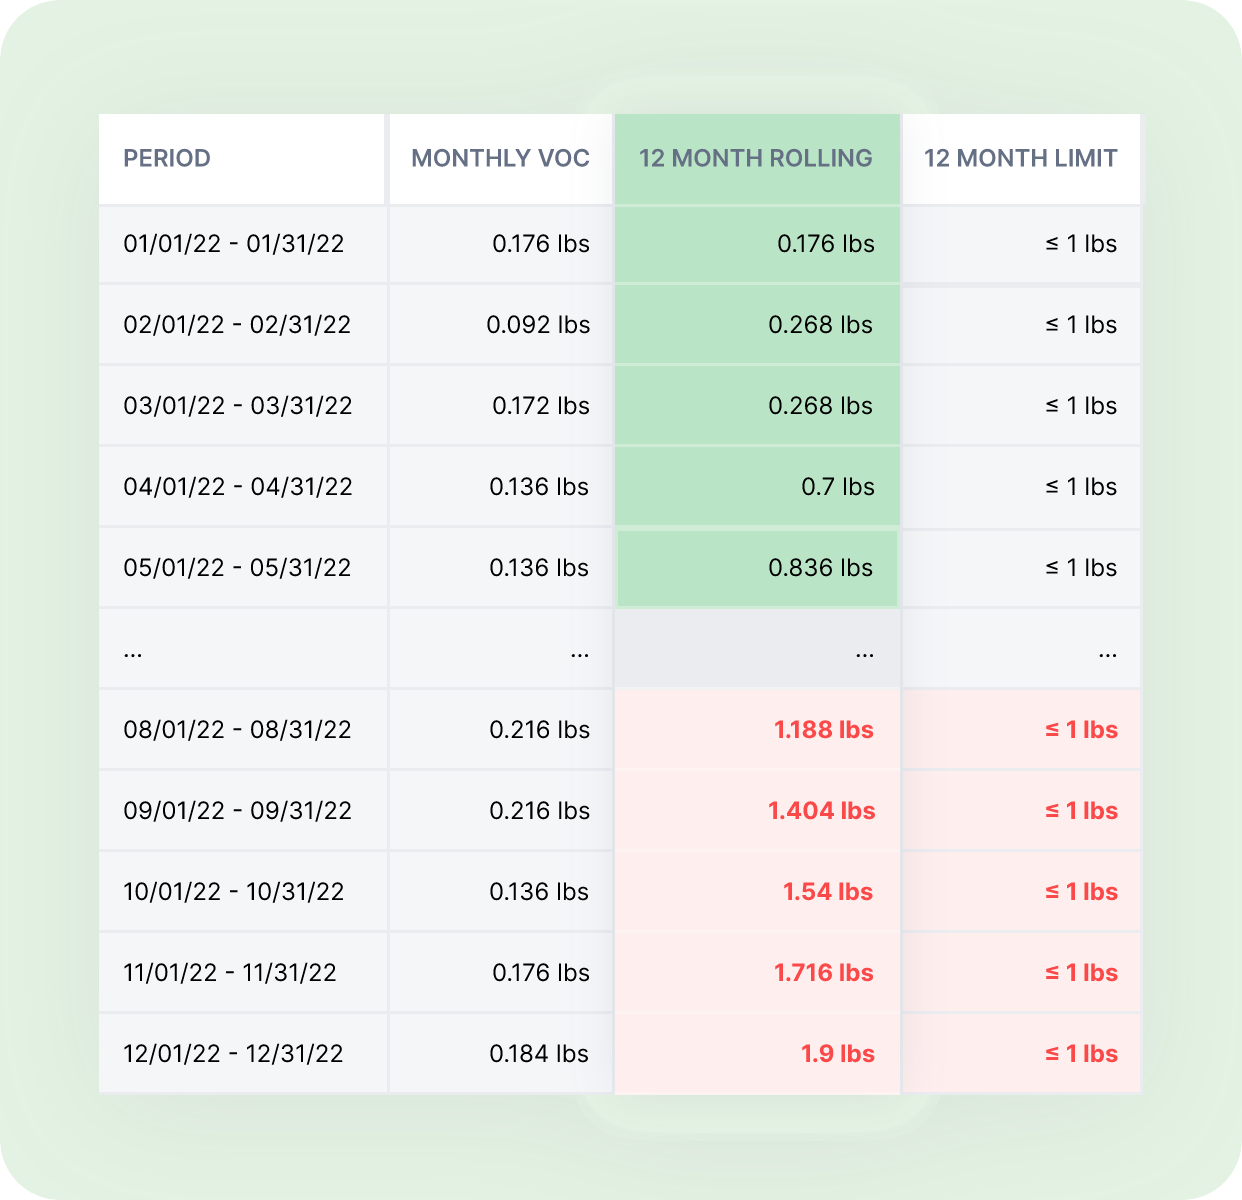Click the 0.184 lbs monthly VOC value
The width and height of the screenshot is (1242, 1200).
click(x=539, y=1054)
